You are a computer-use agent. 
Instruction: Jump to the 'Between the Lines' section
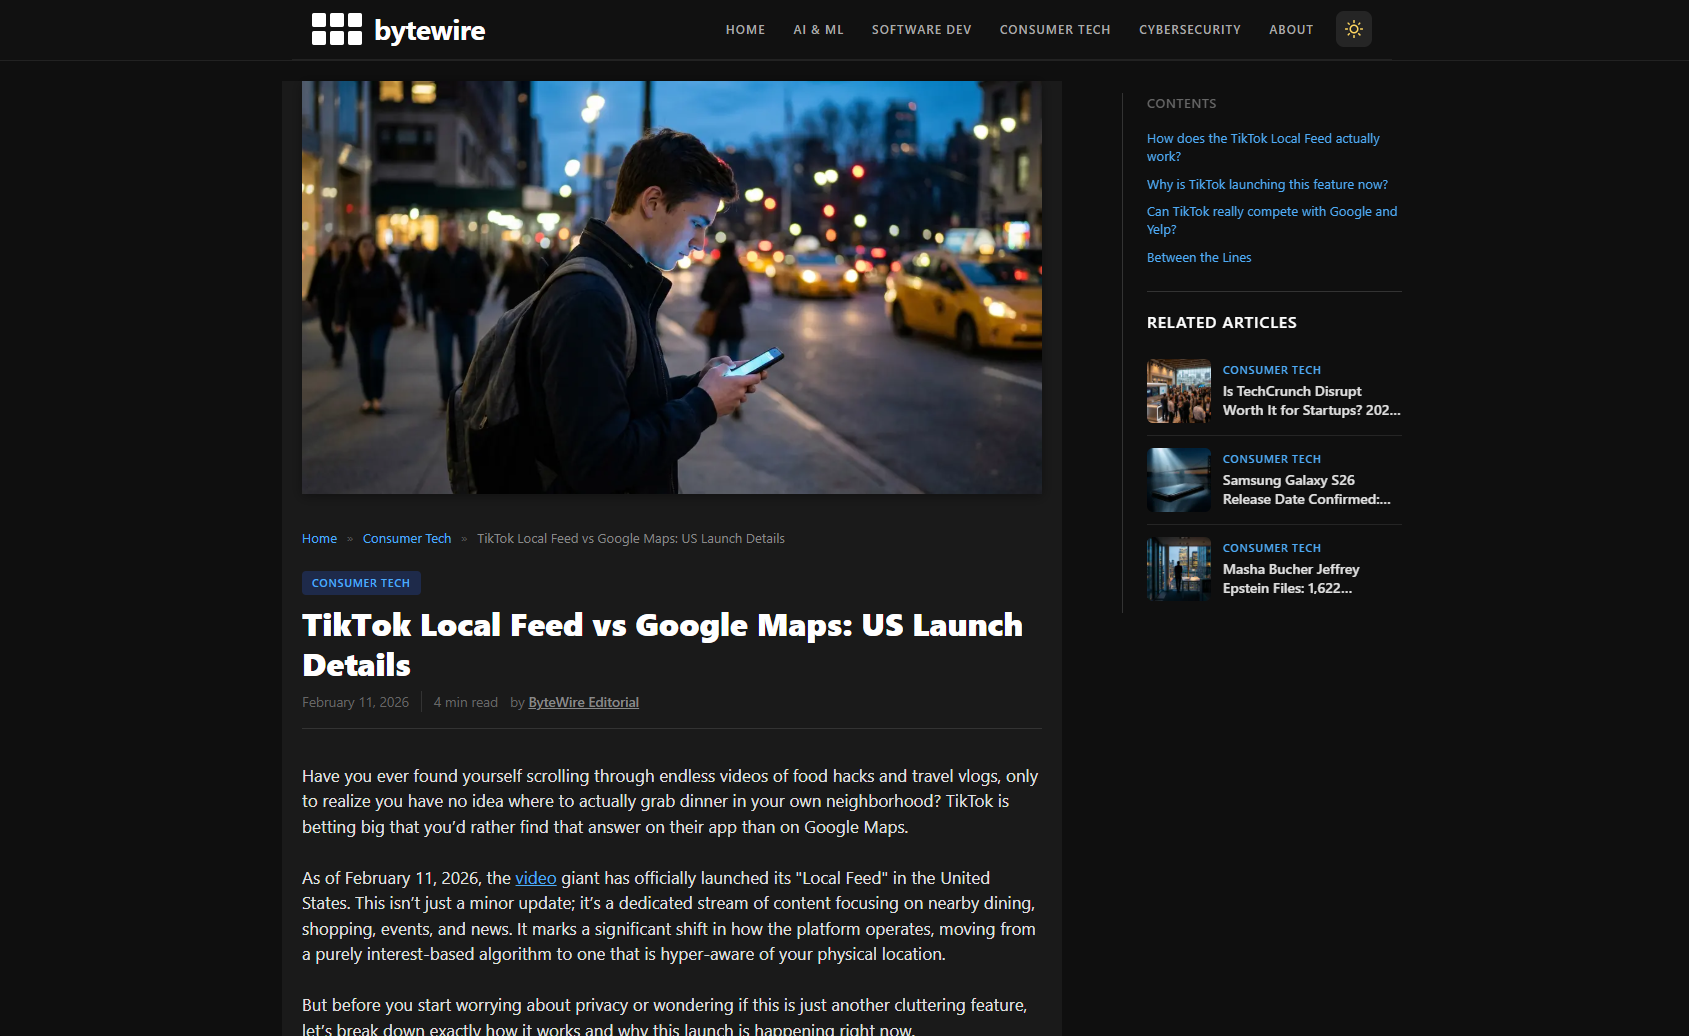(x=1198, y=257)
